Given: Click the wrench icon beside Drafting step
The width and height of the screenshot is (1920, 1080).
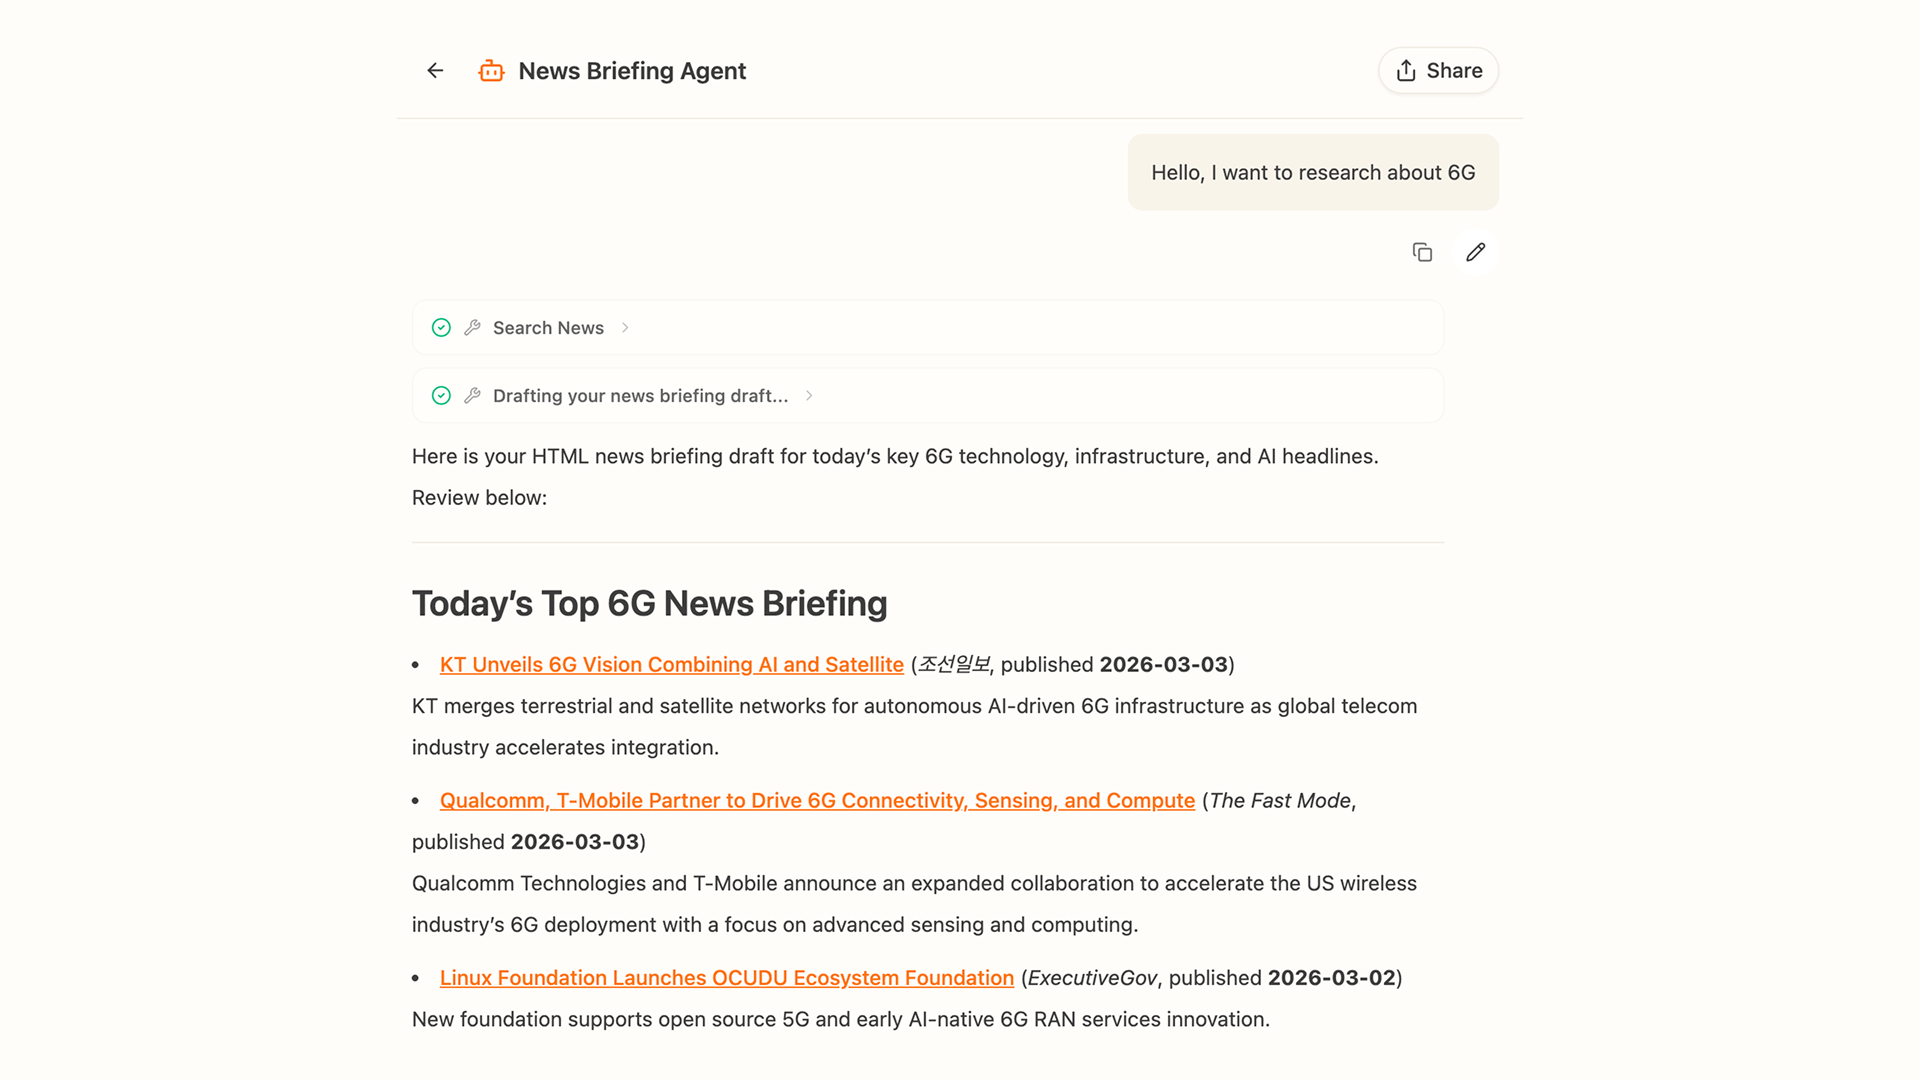Looking at the screenshot, I should point(473,396).
